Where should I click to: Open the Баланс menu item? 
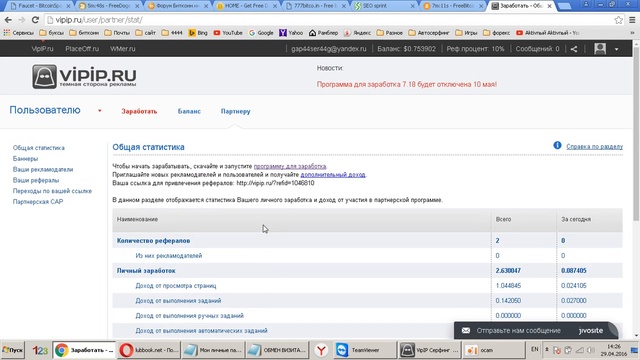[189, 111]
